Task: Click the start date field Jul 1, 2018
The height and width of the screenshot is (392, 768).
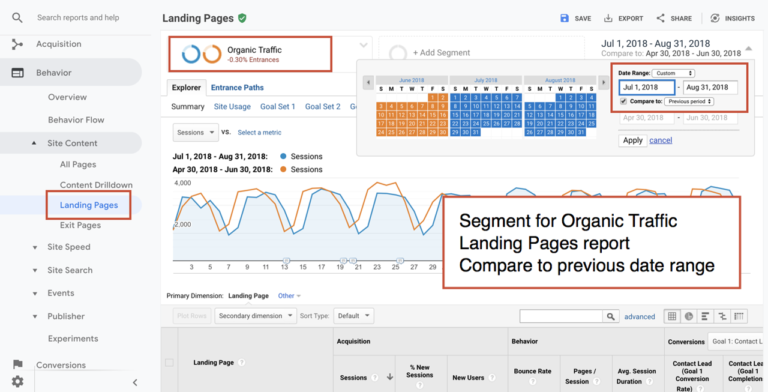Action: 647,87
